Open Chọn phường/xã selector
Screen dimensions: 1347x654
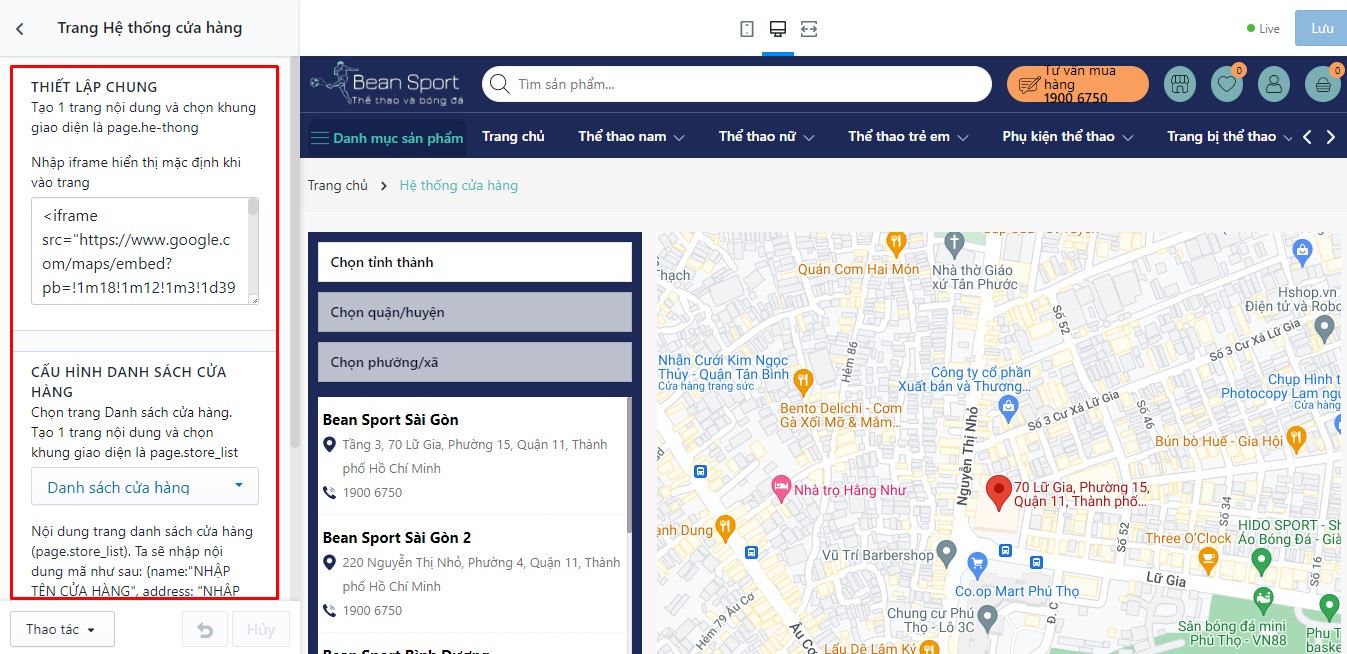[x=475, y=362]
